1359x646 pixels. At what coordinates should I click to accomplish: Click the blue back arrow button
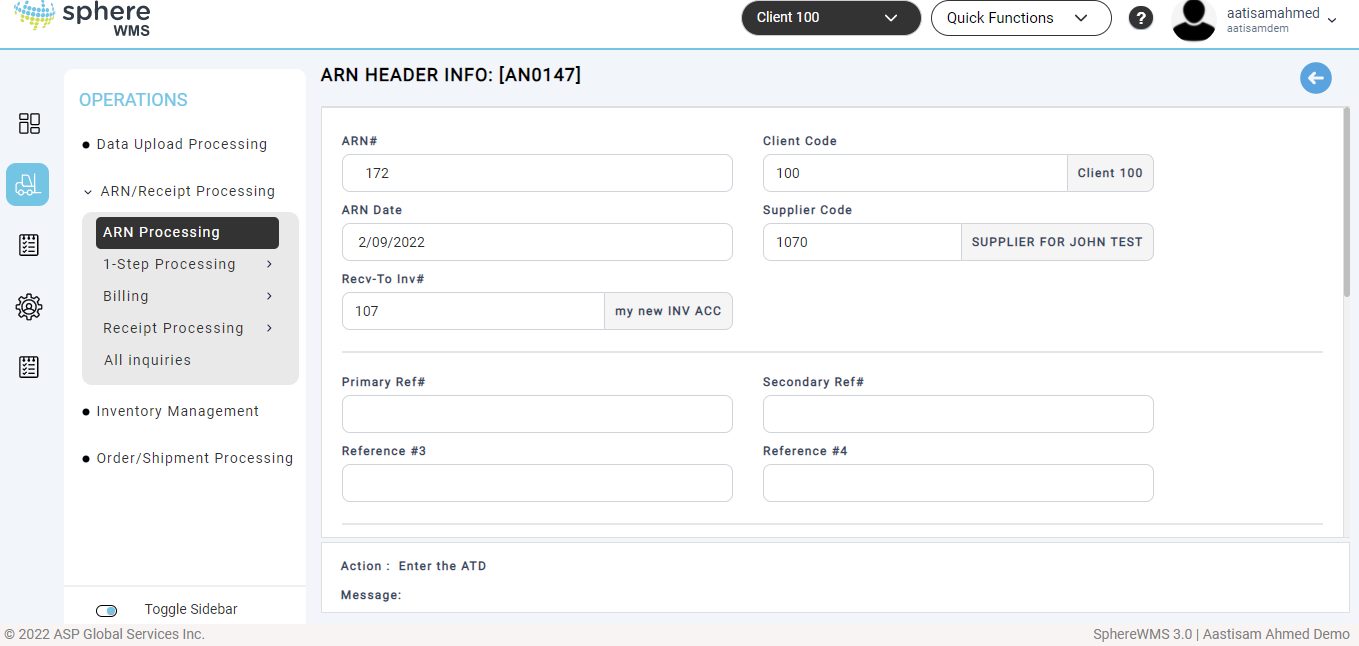[x=1315, y=78]
